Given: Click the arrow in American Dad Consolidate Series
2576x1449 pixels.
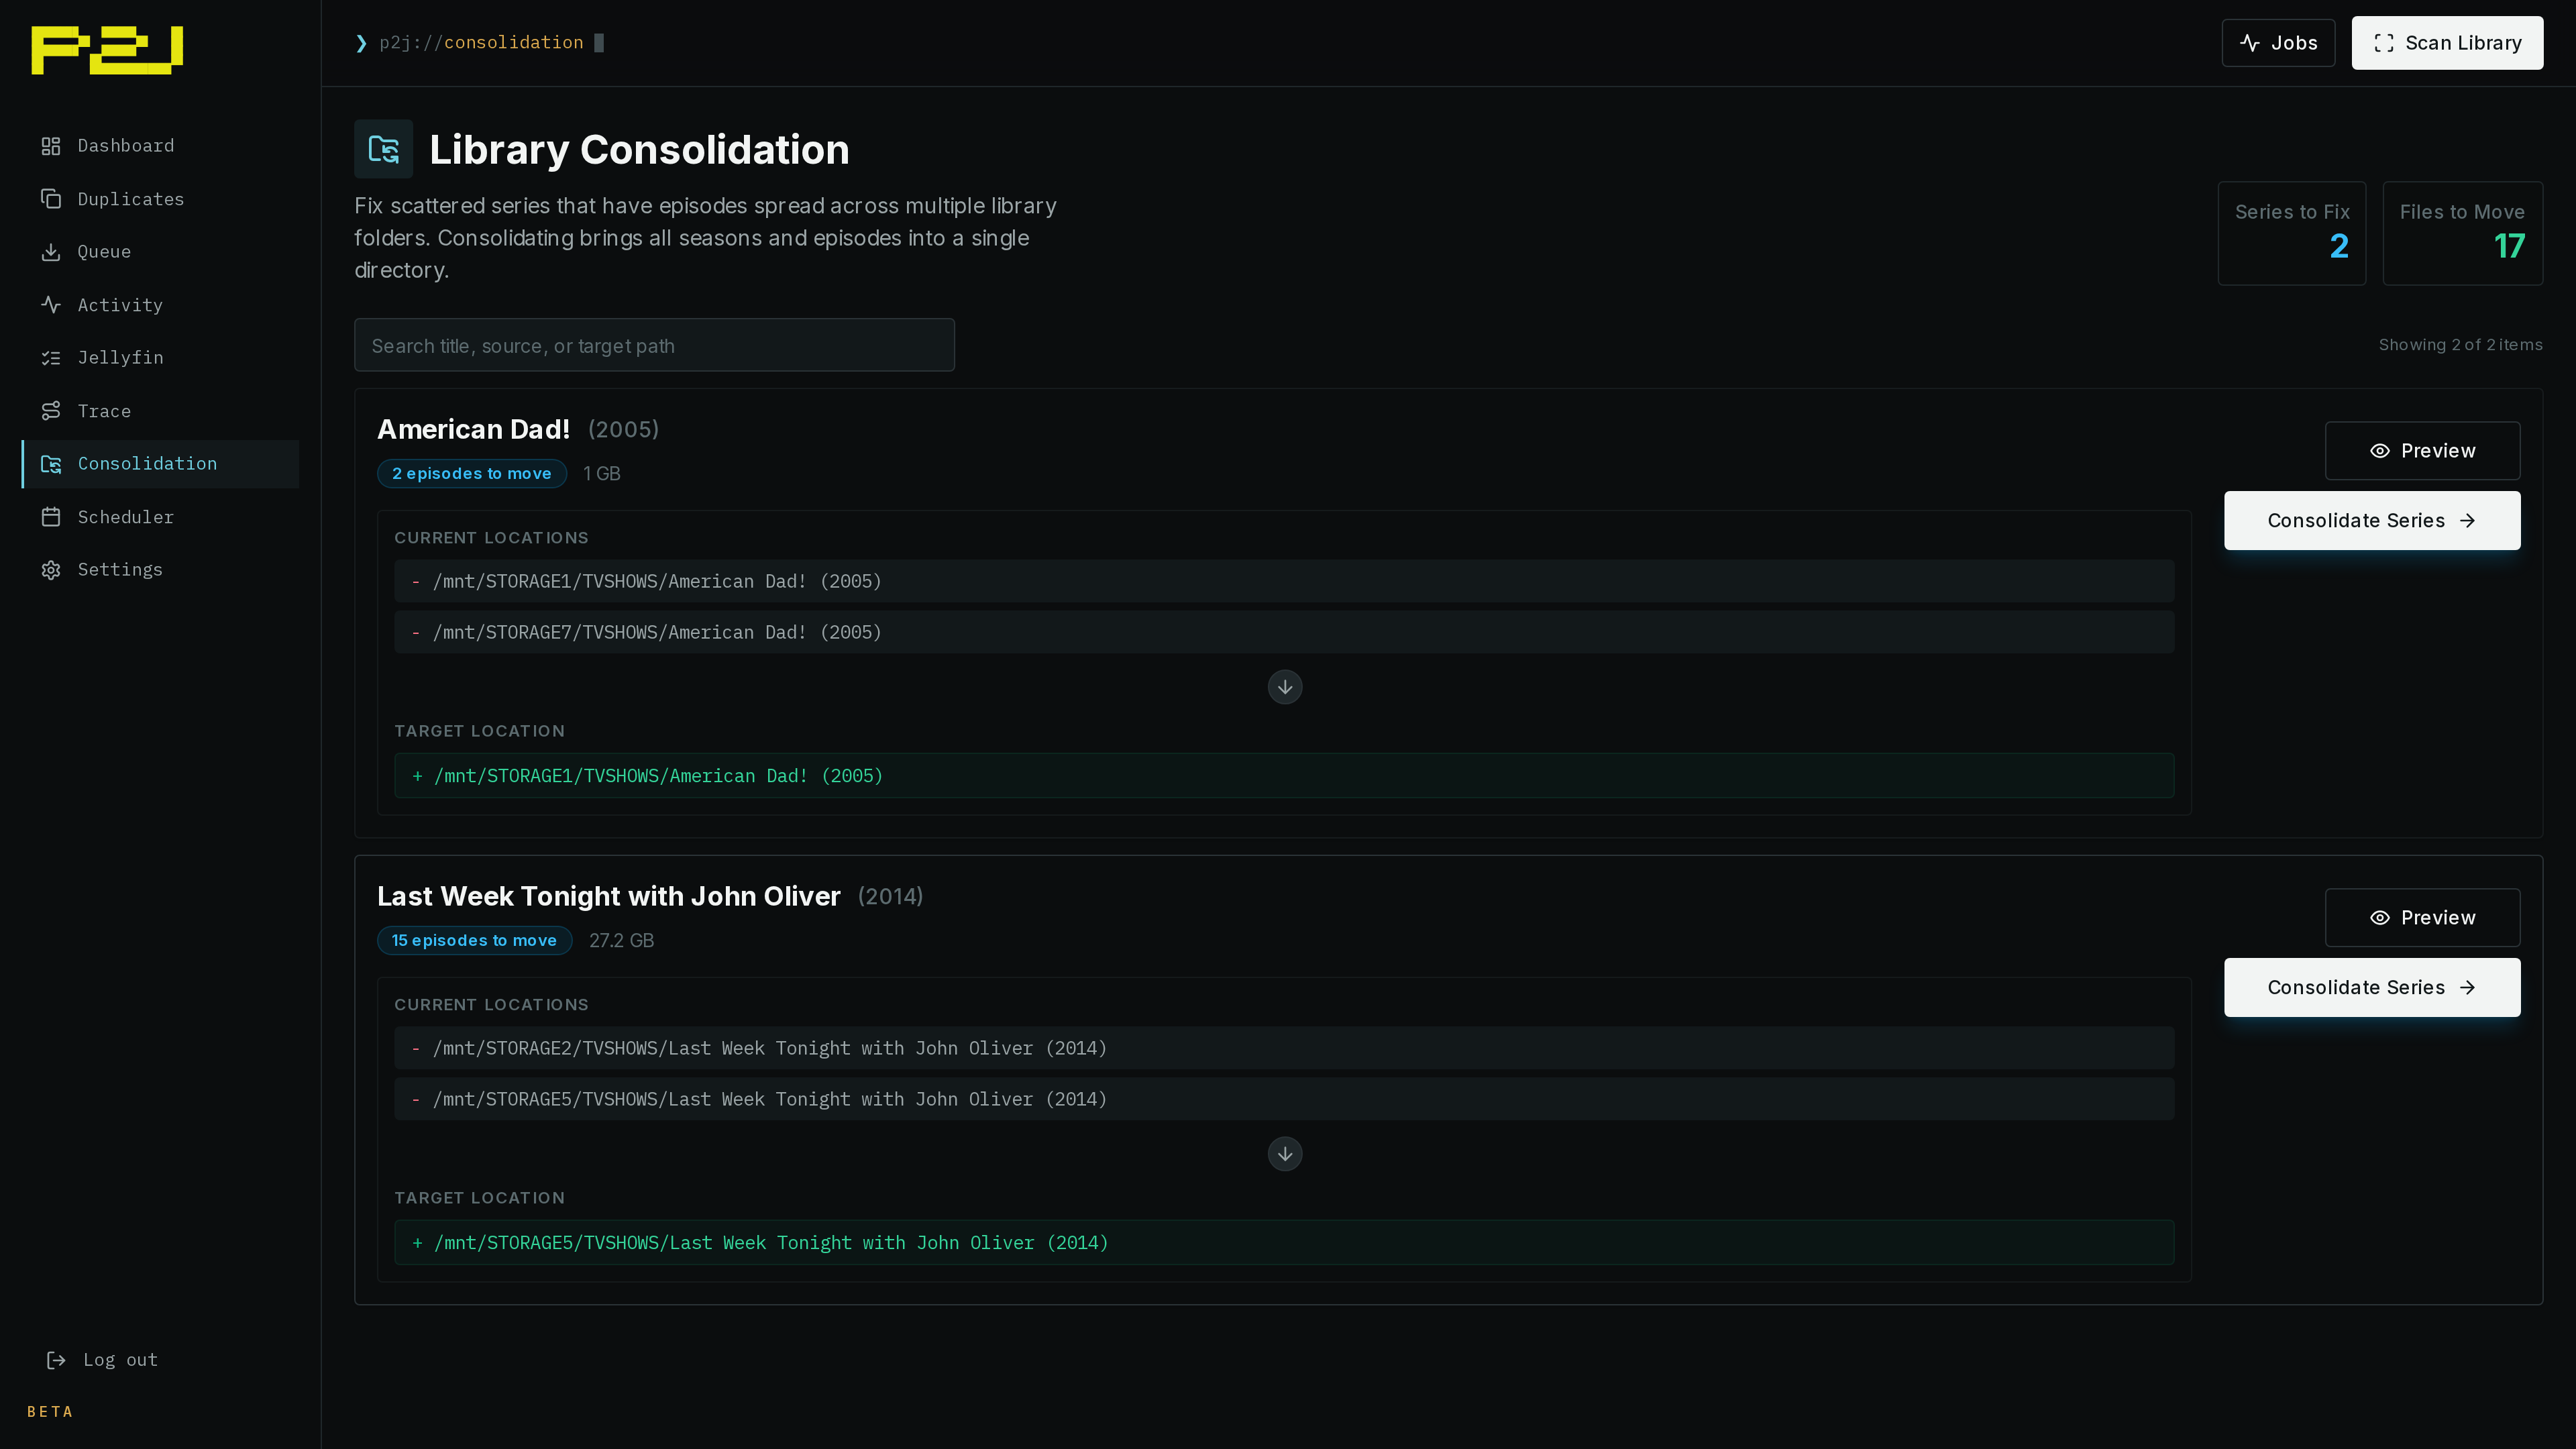Looking at the screenshot, I should pos(2468,521).
